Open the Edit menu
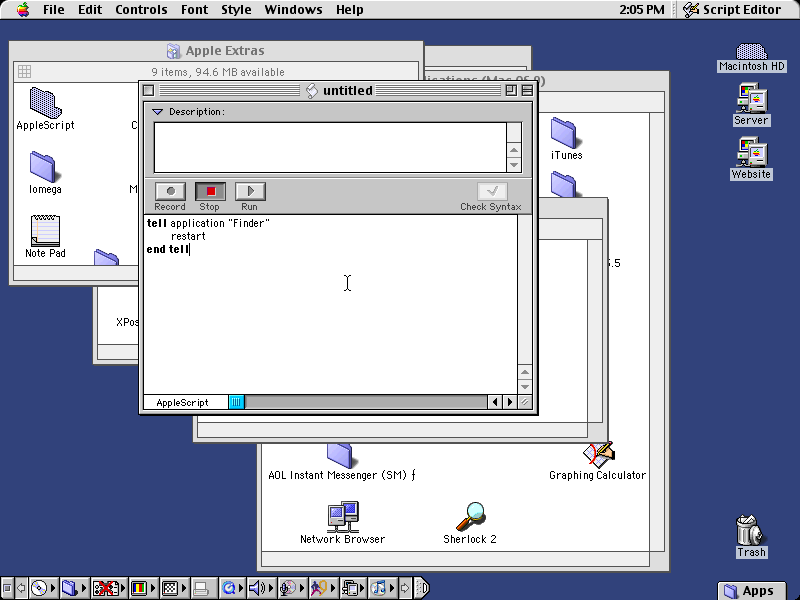This screenshot has height=600, width=800. coord(90,10)
